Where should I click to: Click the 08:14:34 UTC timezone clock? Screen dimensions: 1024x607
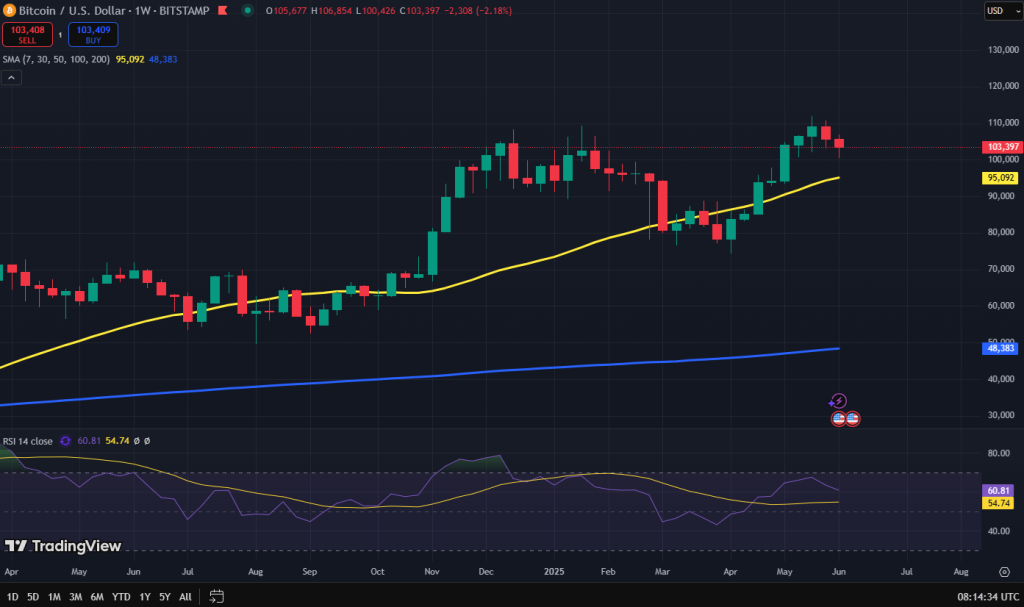click(988, 597)
